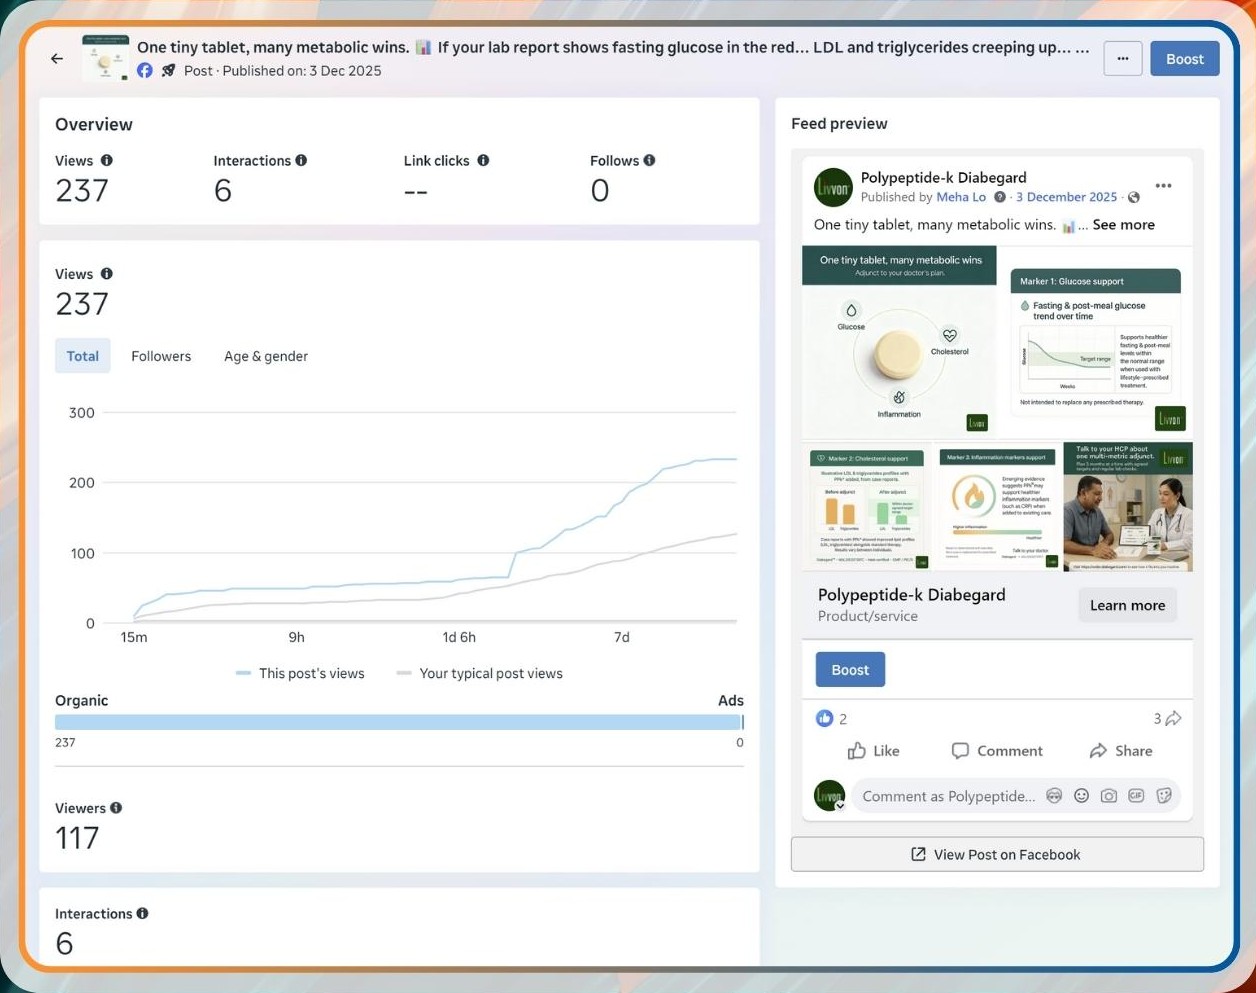Click the info icon next to Overview Views
The width and height of the screenshot is (1256, 993).
pyautogui.click(x=107, y=161)
